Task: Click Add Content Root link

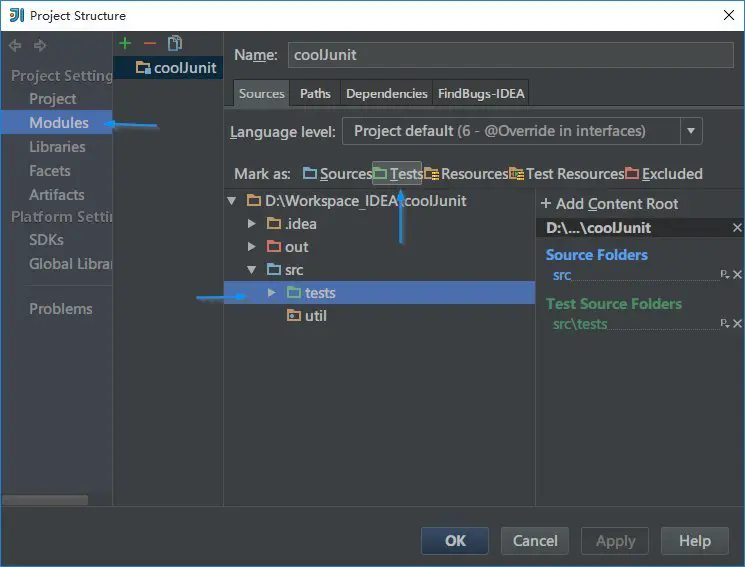Action: click(609, 204)
